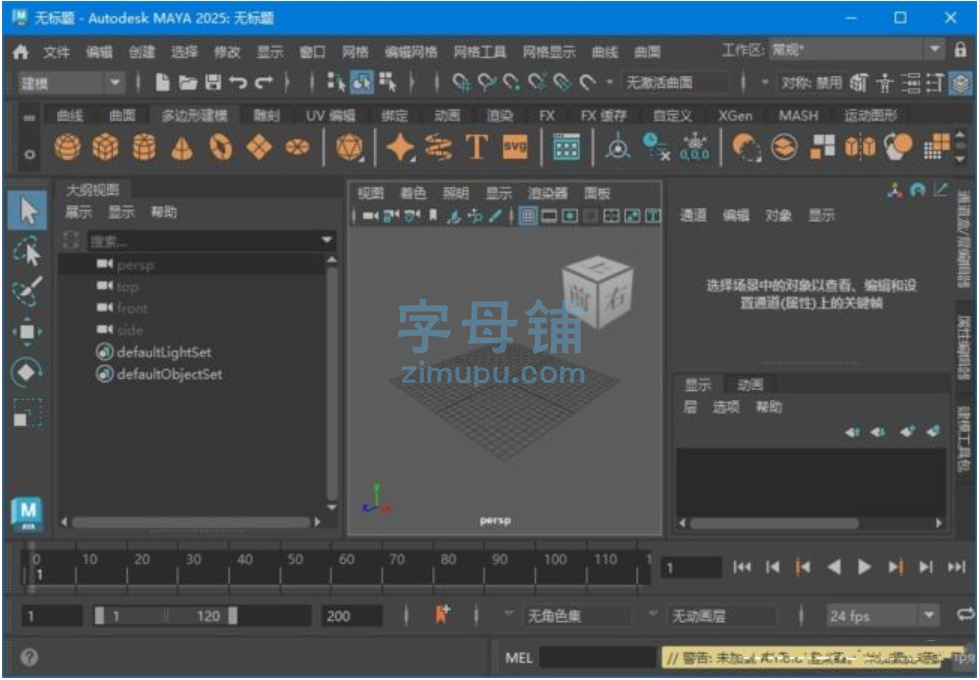The height and width of the screenshot is (680, 979).
Task: Toggle the viewport grid display button
Action: point(528,216)
